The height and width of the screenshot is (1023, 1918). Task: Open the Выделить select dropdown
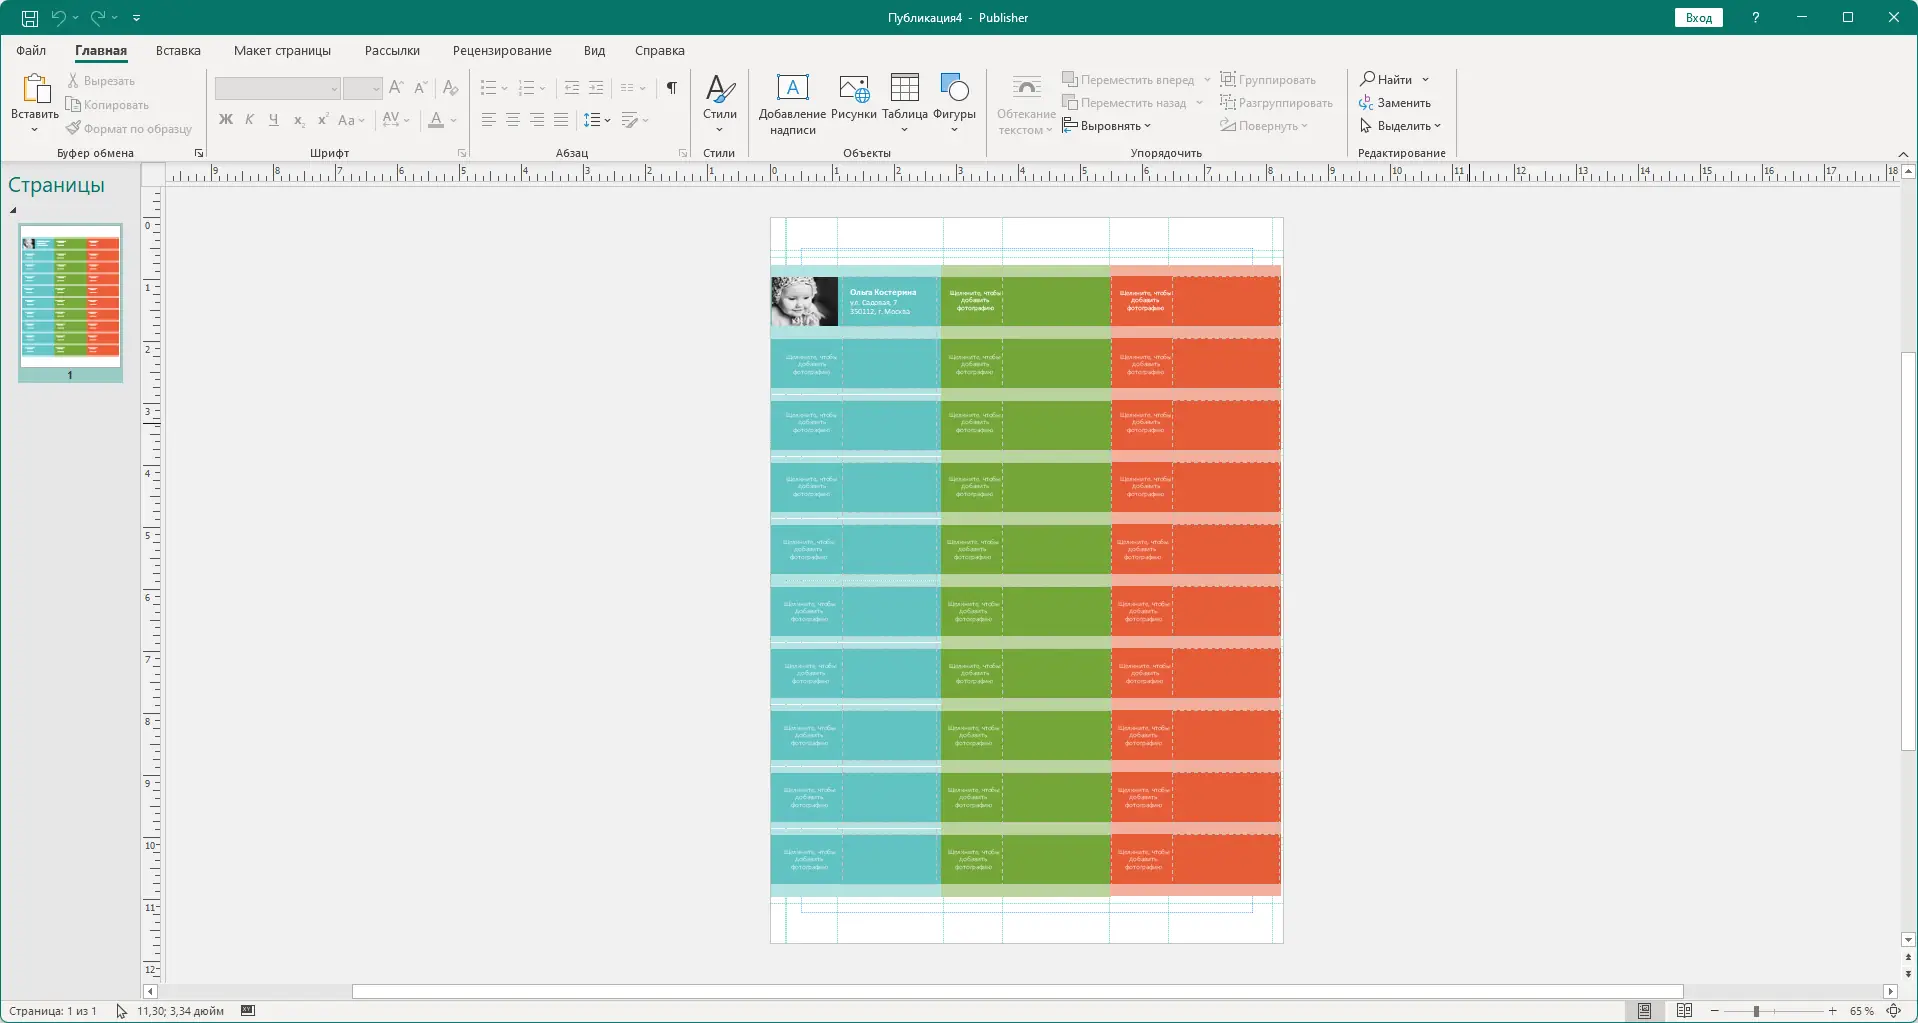[x=1400, y=126]
